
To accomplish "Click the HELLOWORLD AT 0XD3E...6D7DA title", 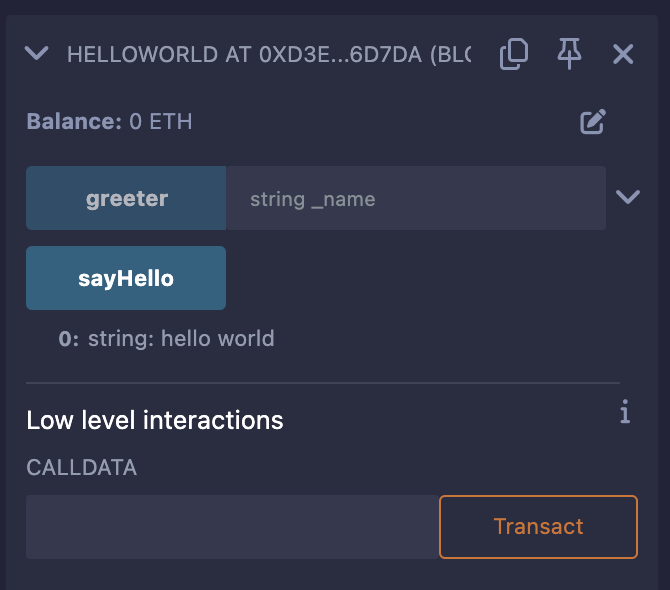I will 269,55.
